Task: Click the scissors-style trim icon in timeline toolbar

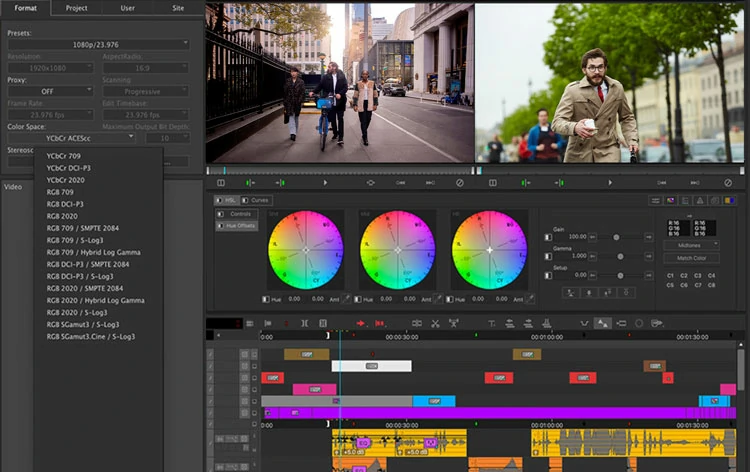Action: coord(436,323)
